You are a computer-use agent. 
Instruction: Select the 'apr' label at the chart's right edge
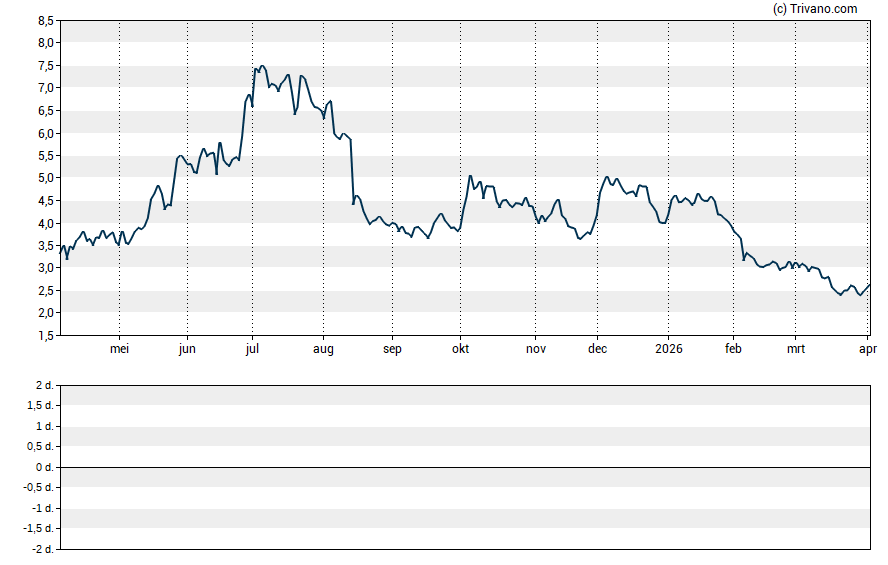(x=868, y=349)
